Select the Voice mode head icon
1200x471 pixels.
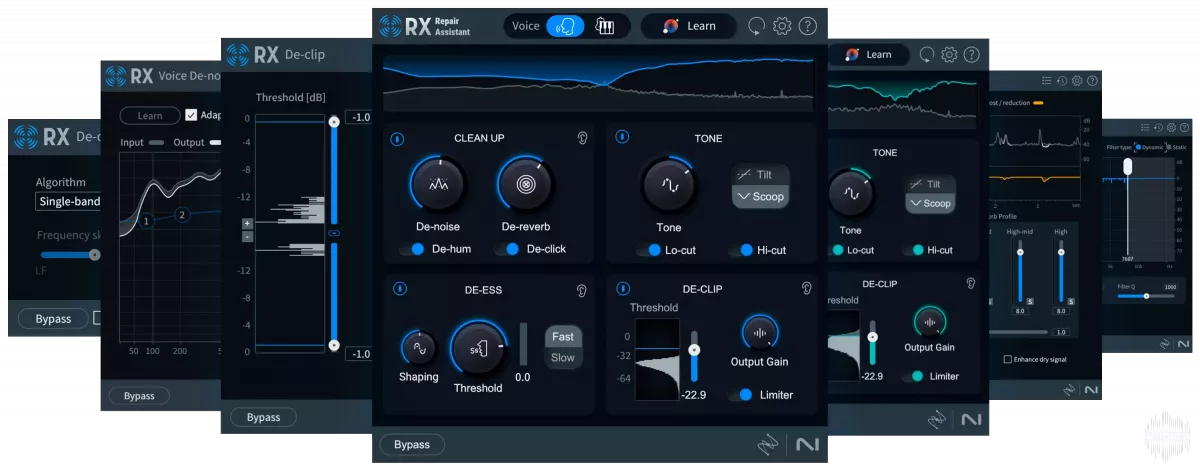click(565, 26)
